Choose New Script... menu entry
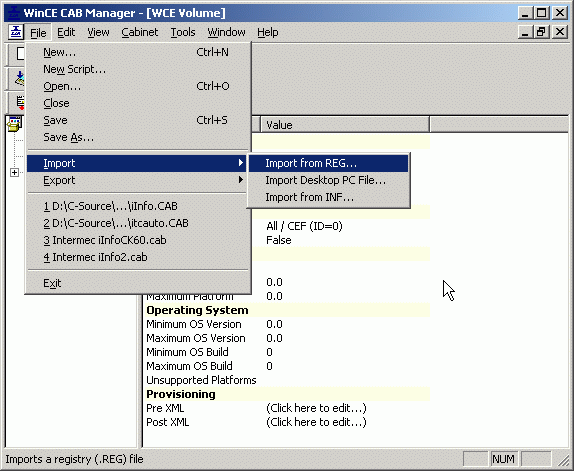 [x=138, y=69]
